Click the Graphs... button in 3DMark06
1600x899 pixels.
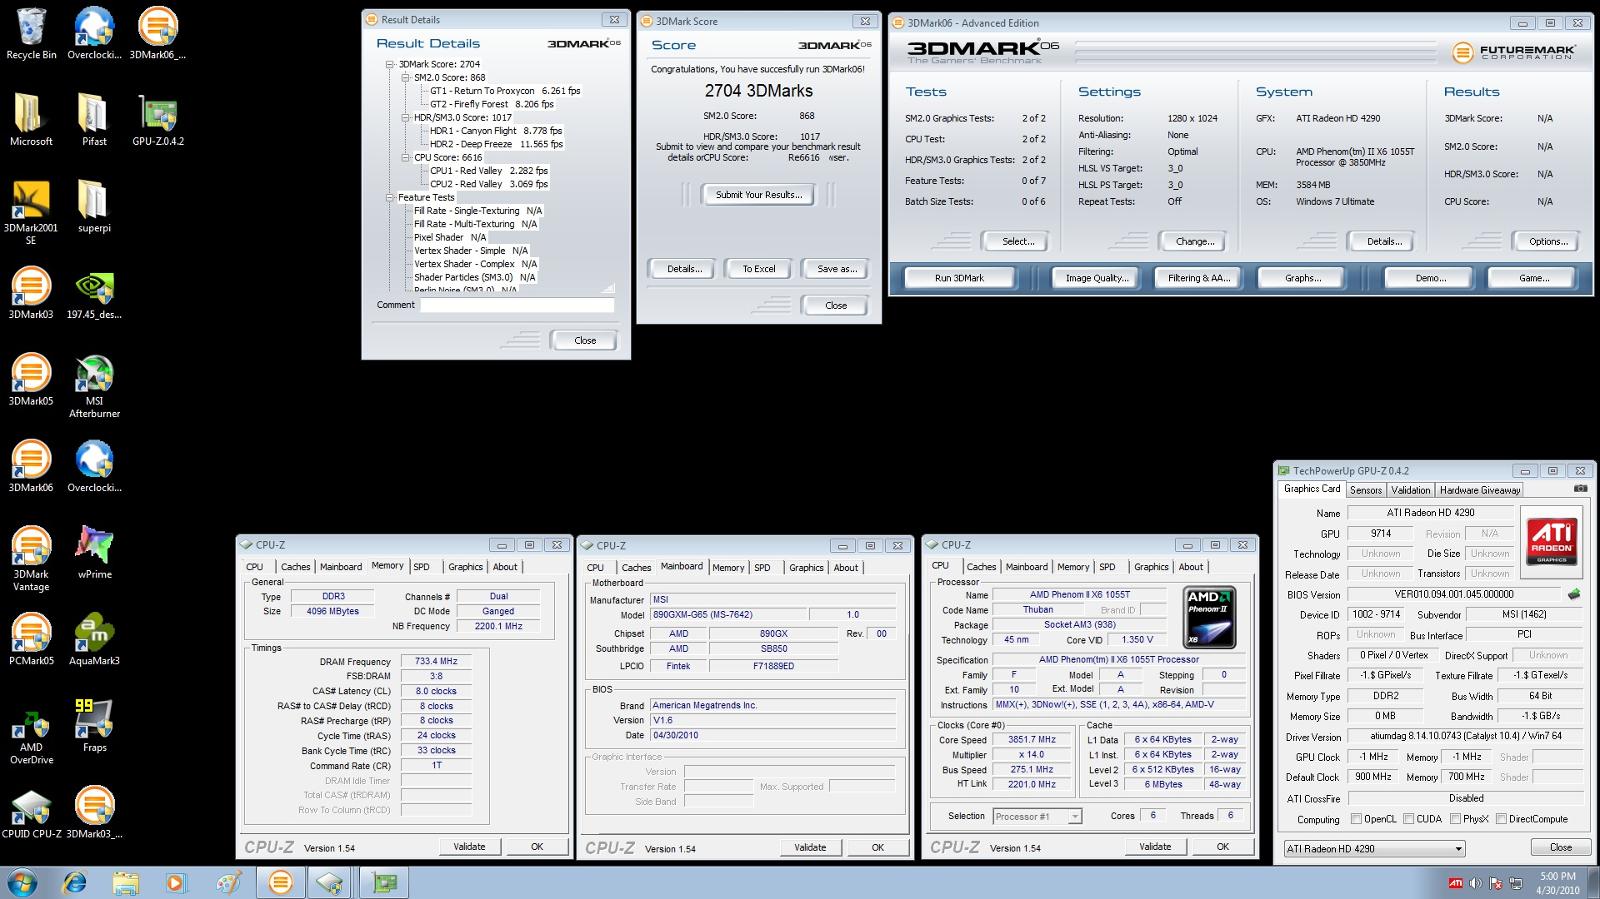[1302, 278]
